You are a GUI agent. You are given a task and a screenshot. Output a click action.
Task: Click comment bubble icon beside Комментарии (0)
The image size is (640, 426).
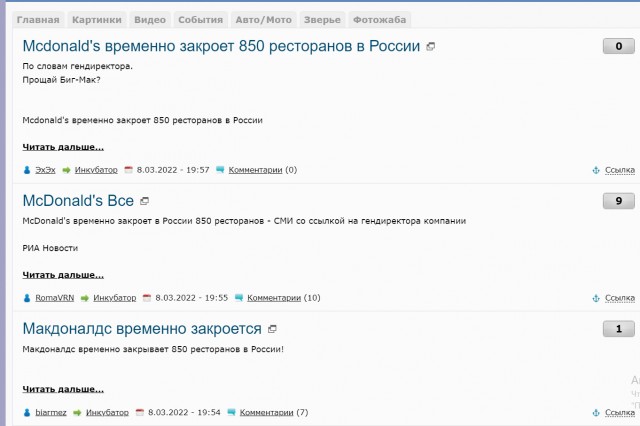click(220, 169)
